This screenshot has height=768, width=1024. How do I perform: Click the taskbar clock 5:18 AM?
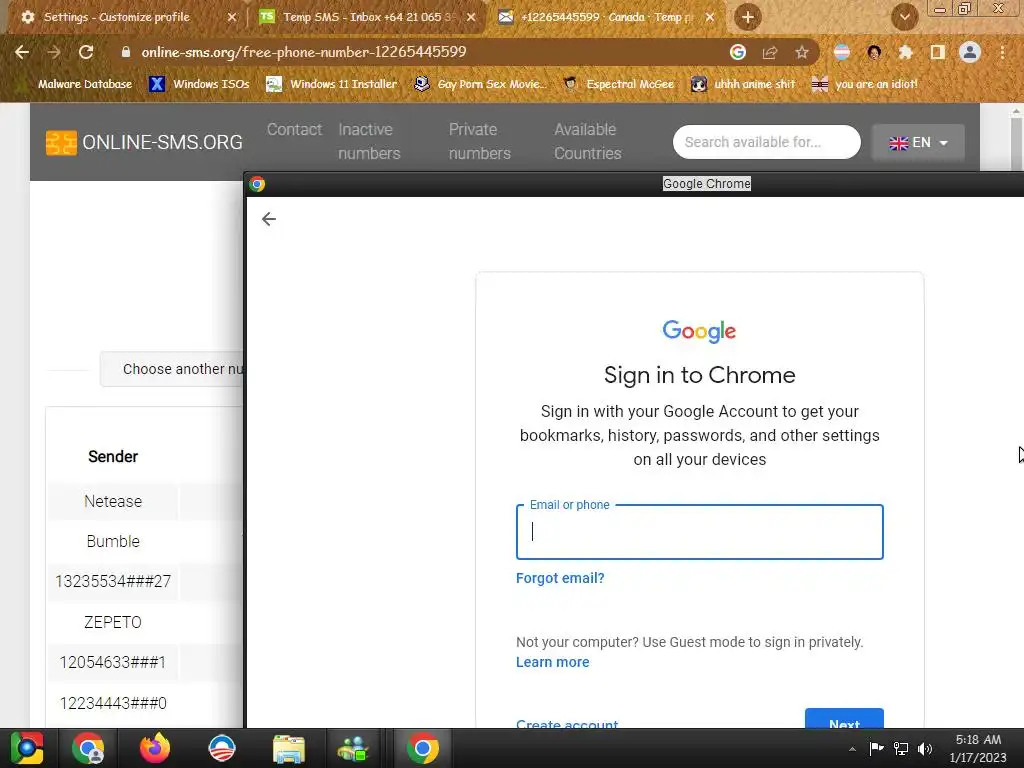tap(978, 748)
